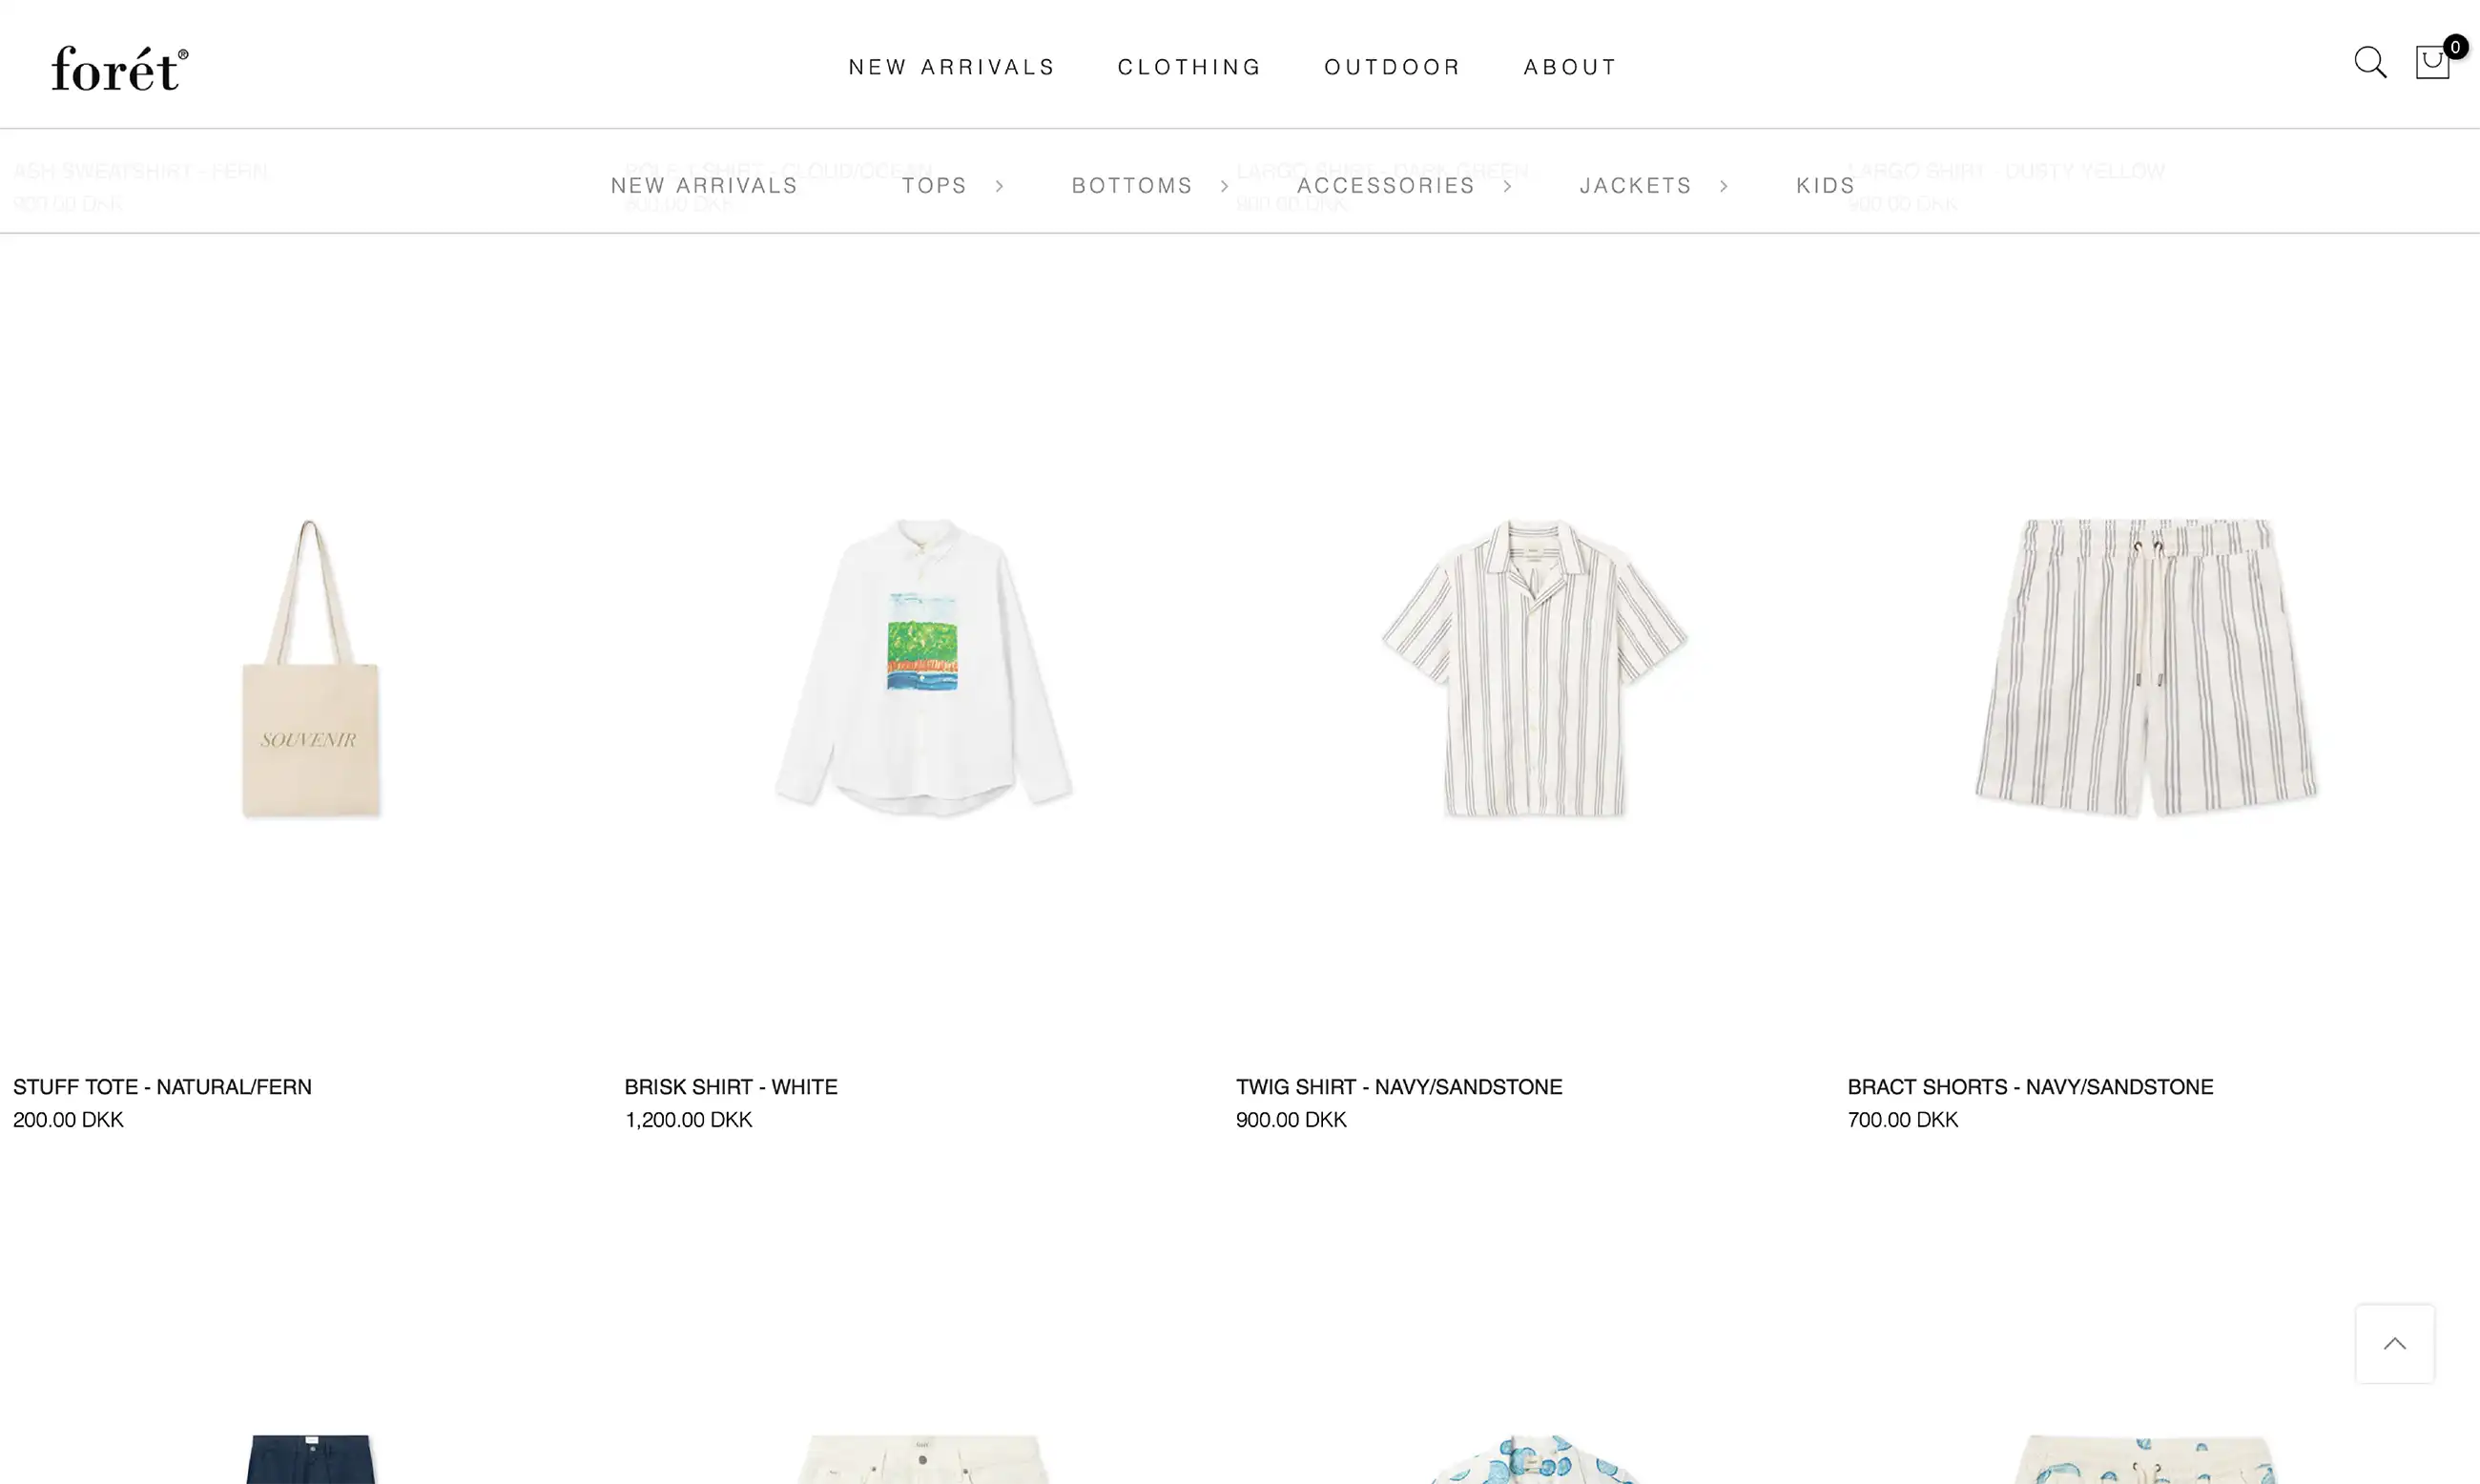View the Bract Shorts striped thumbnail

[x=2146, y=668]
